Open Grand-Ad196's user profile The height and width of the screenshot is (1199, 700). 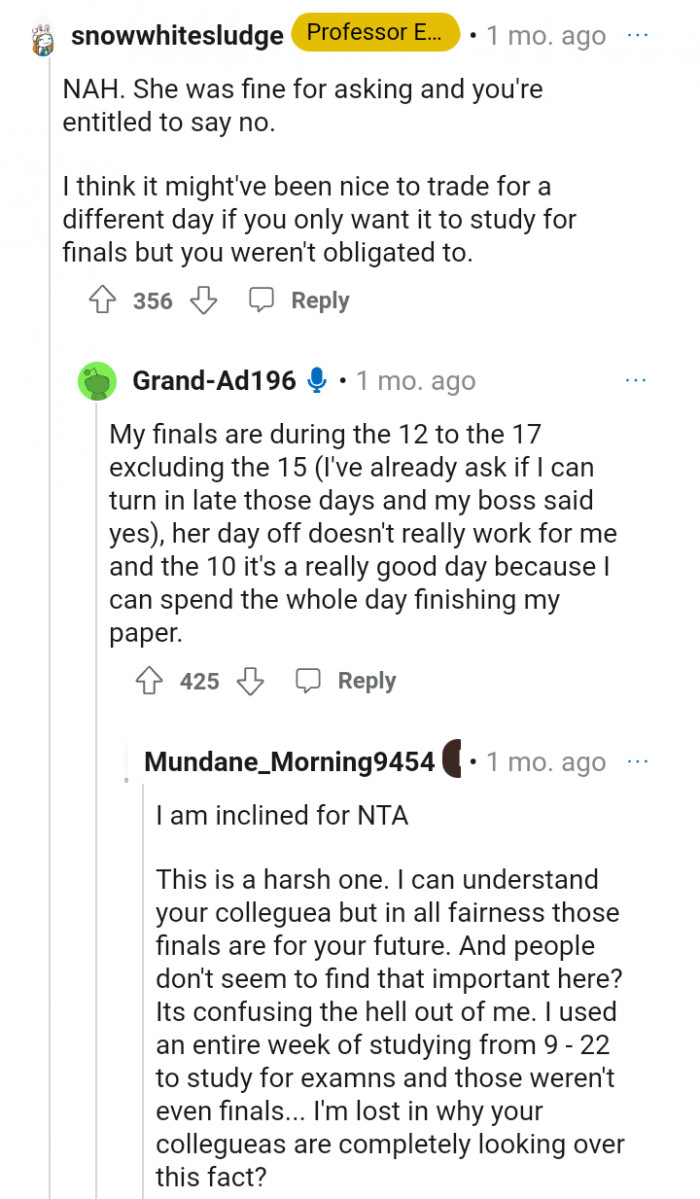click(x=214, y=381)
